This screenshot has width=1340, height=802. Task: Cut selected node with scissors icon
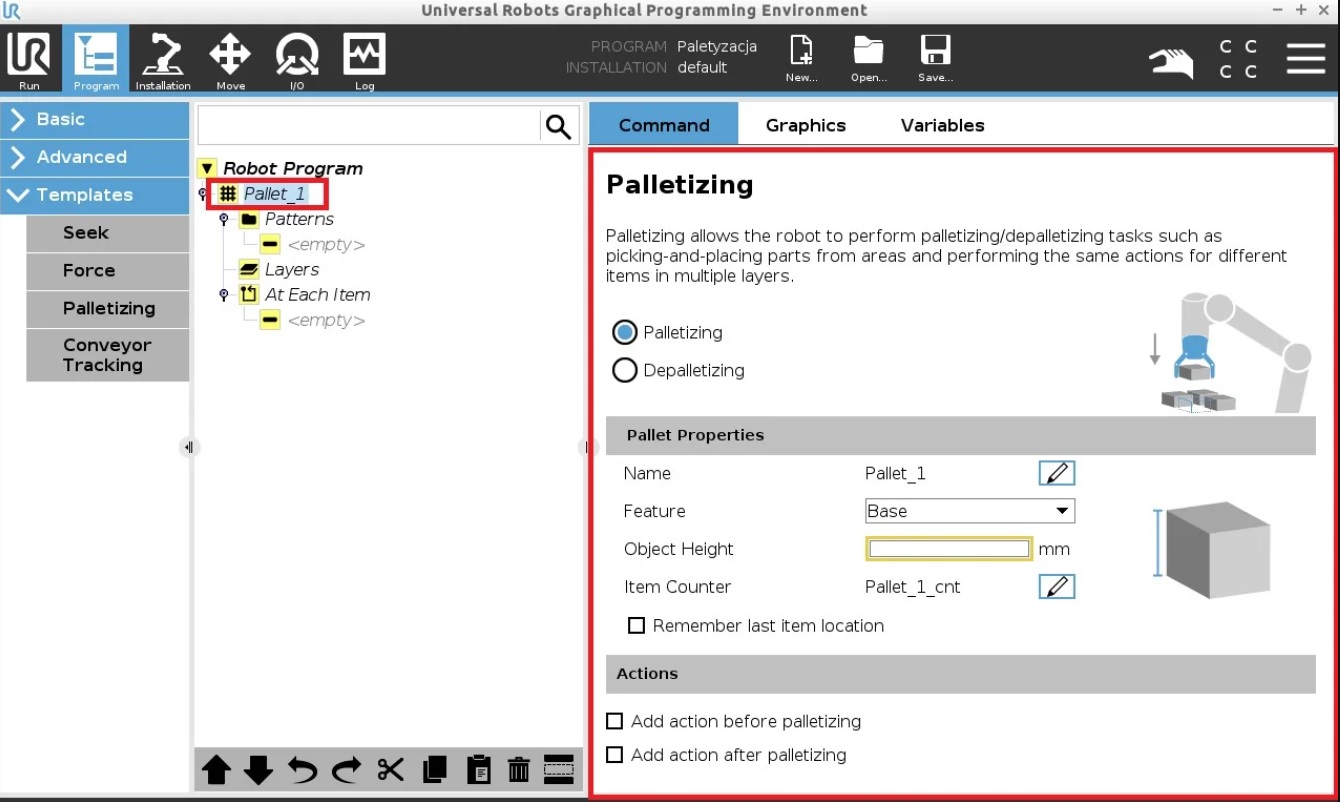[x=390, y=769]
